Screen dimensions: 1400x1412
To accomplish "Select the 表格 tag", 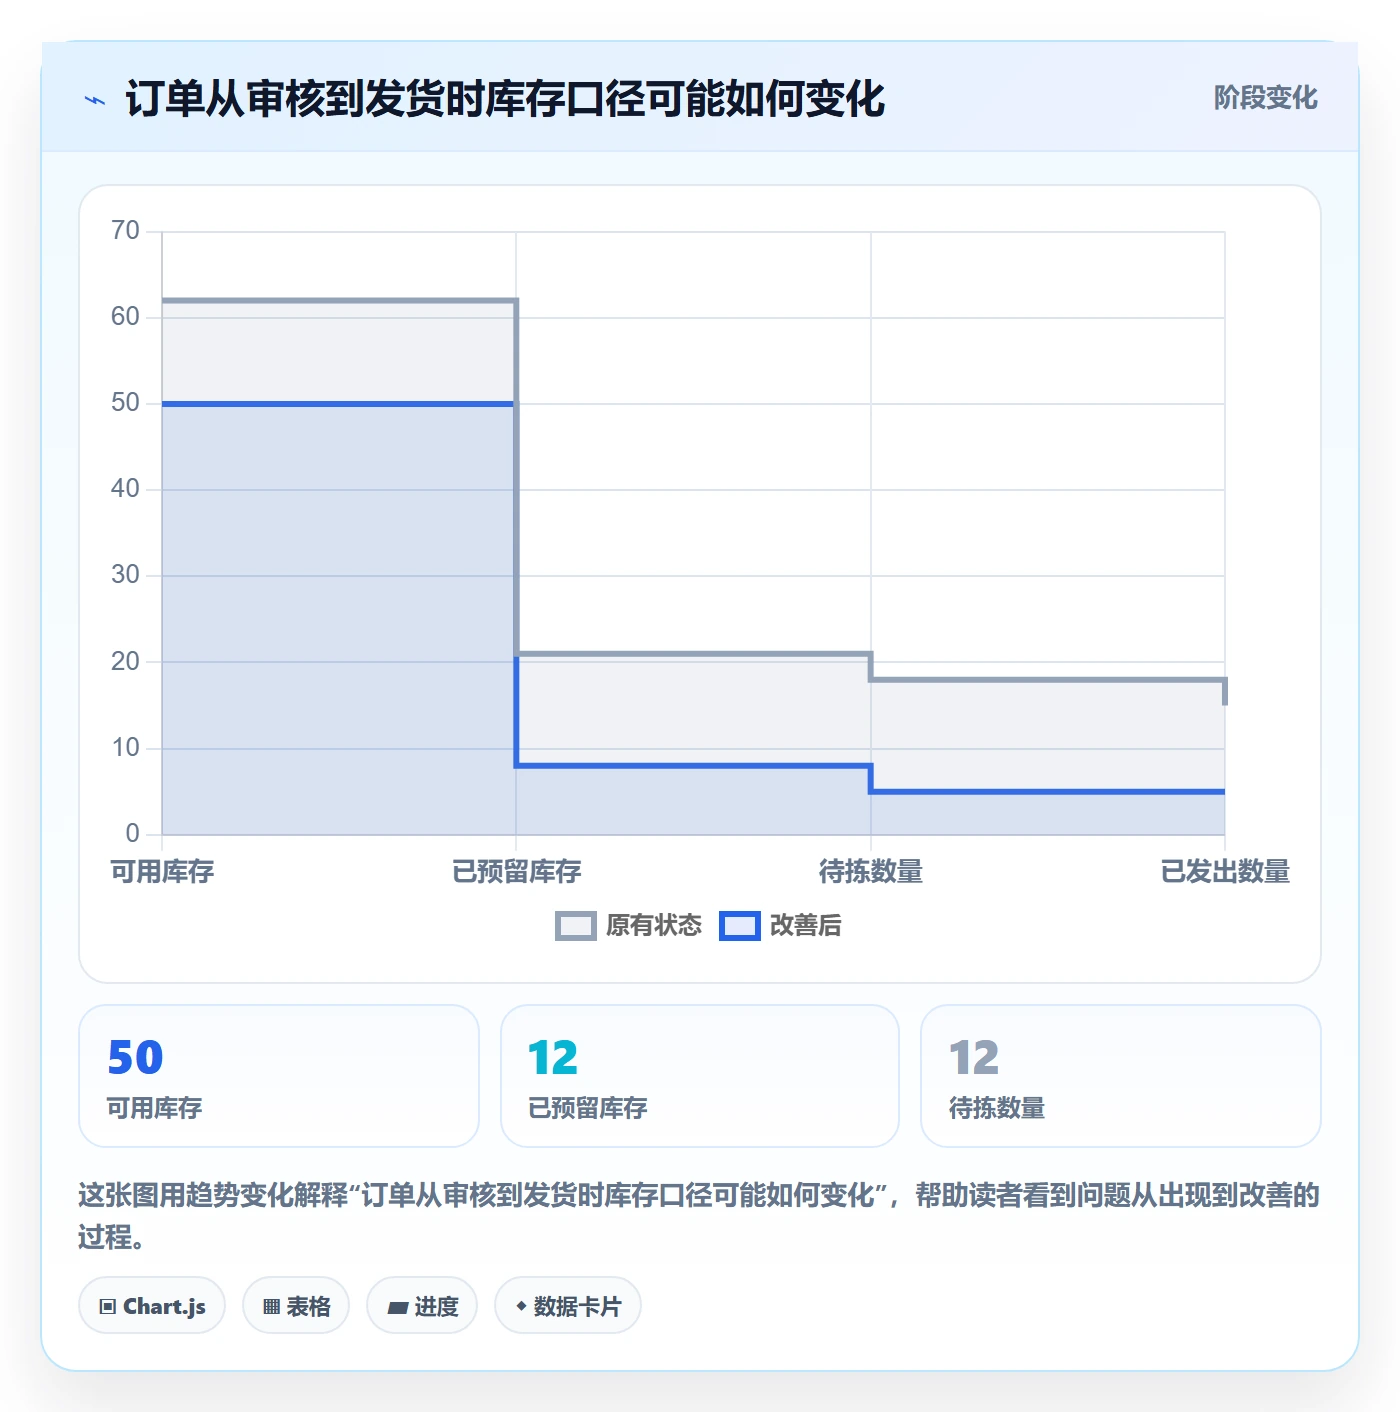I will pos(296,1305).
